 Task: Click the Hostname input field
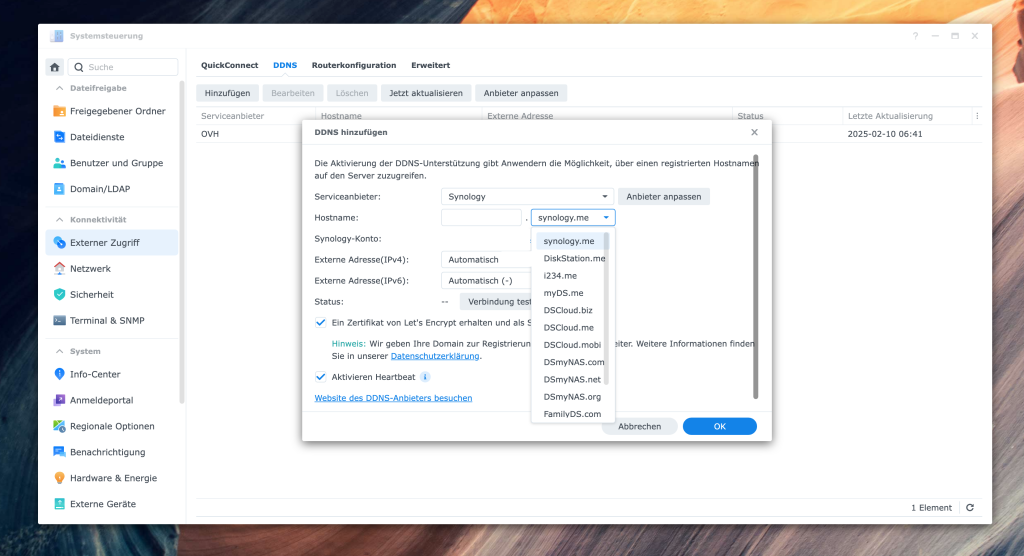pos(481,217)
